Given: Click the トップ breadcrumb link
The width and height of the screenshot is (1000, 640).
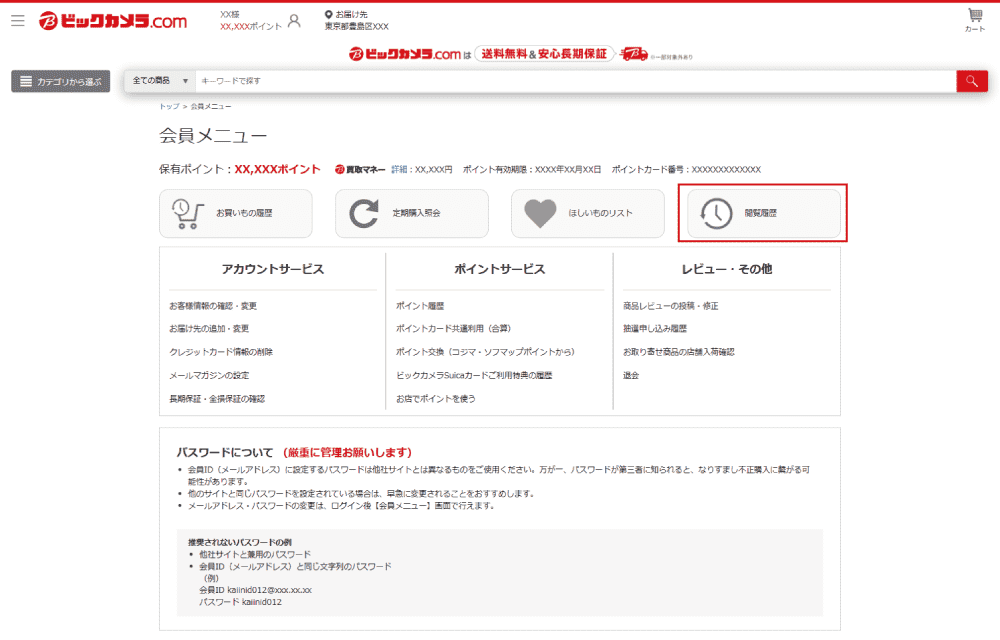Looking at the screenshot, I should (169, 106).
